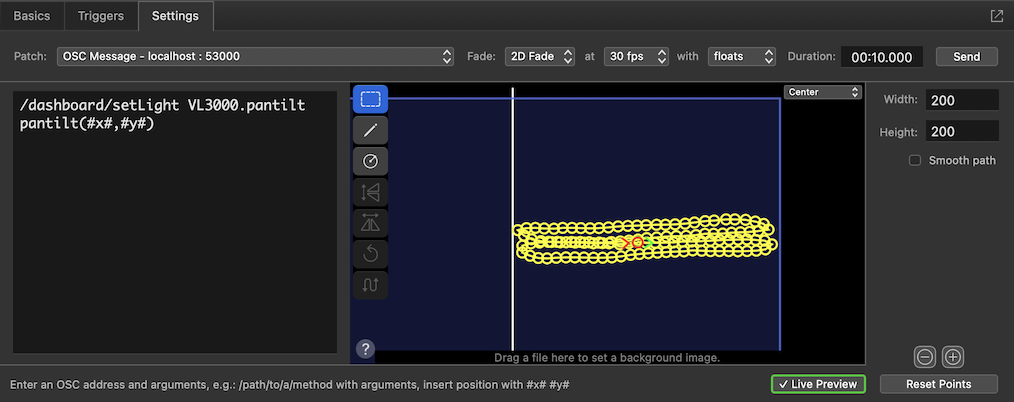Image resolution: width=1014 pixels, height=402 pixels.
Task: Click the flip horizontal tool icon
Action: (x=370, y=192)
